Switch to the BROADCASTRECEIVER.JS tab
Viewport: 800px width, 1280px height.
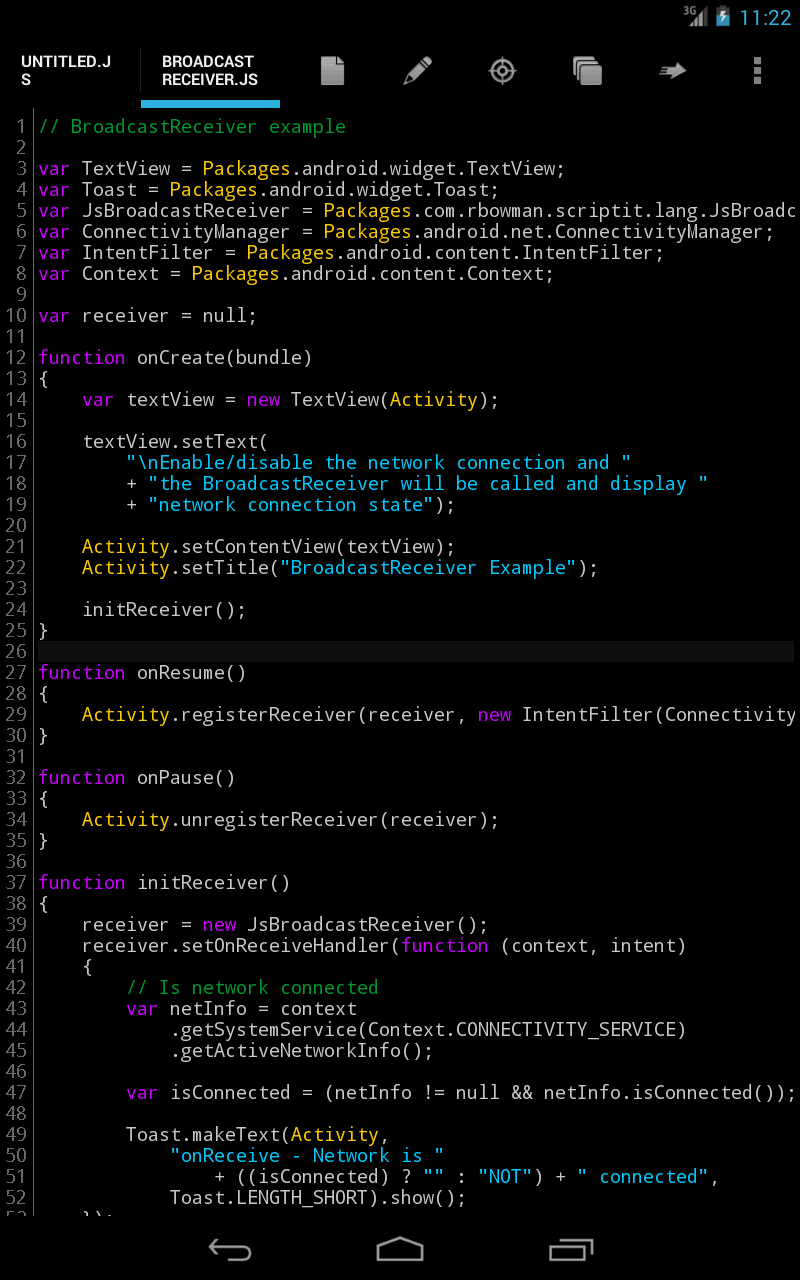pos(210,70)
